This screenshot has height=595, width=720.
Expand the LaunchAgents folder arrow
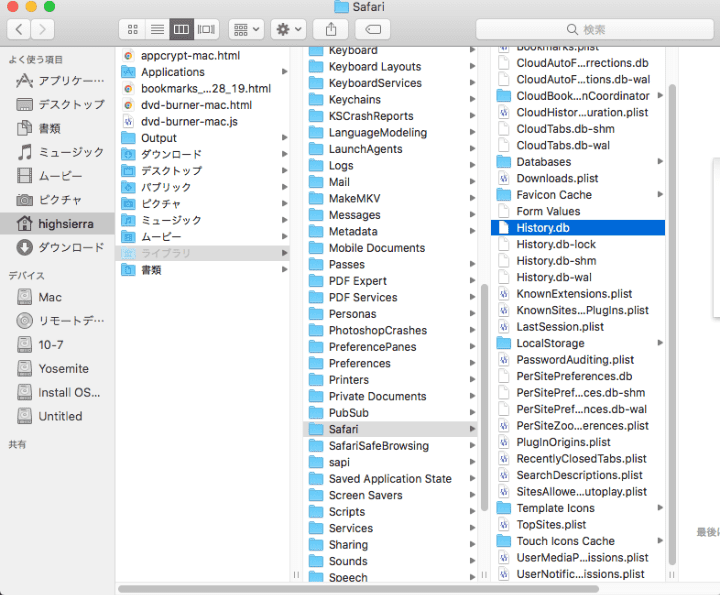tap(472, 149)
